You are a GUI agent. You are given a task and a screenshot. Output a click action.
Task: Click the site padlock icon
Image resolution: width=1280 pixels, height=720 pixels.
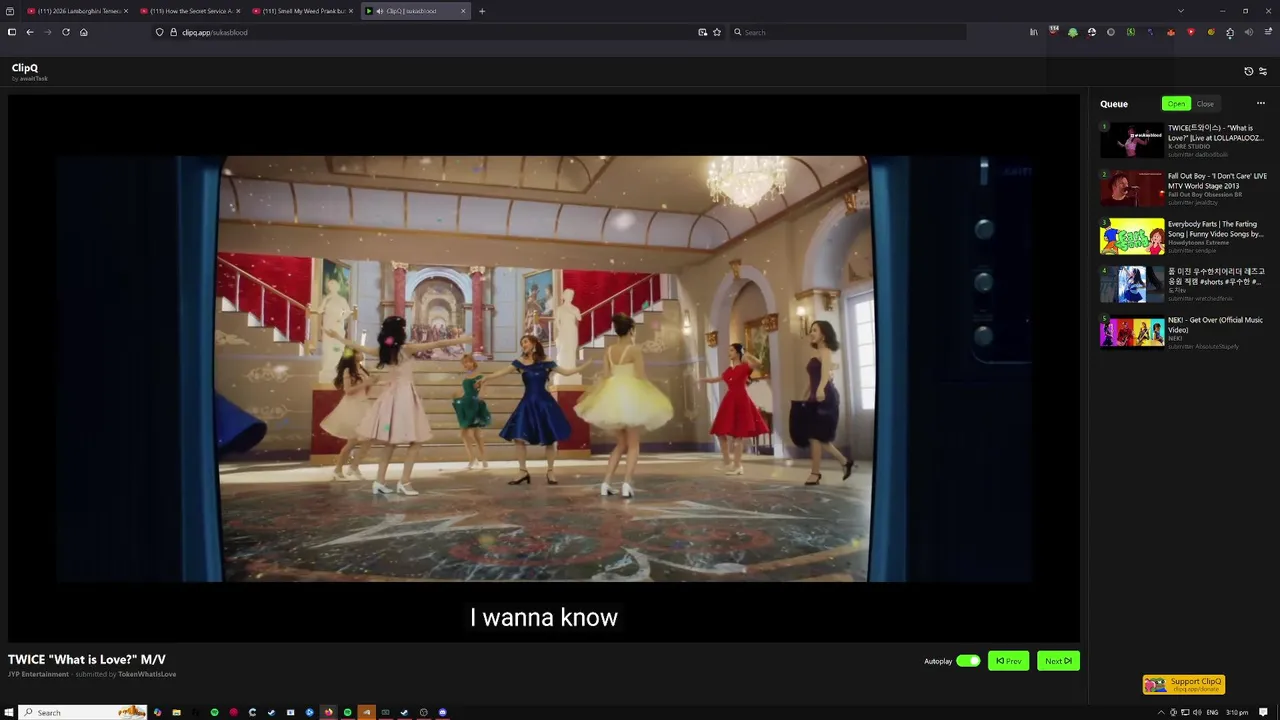pyautogui.click(x=173, y=32)
